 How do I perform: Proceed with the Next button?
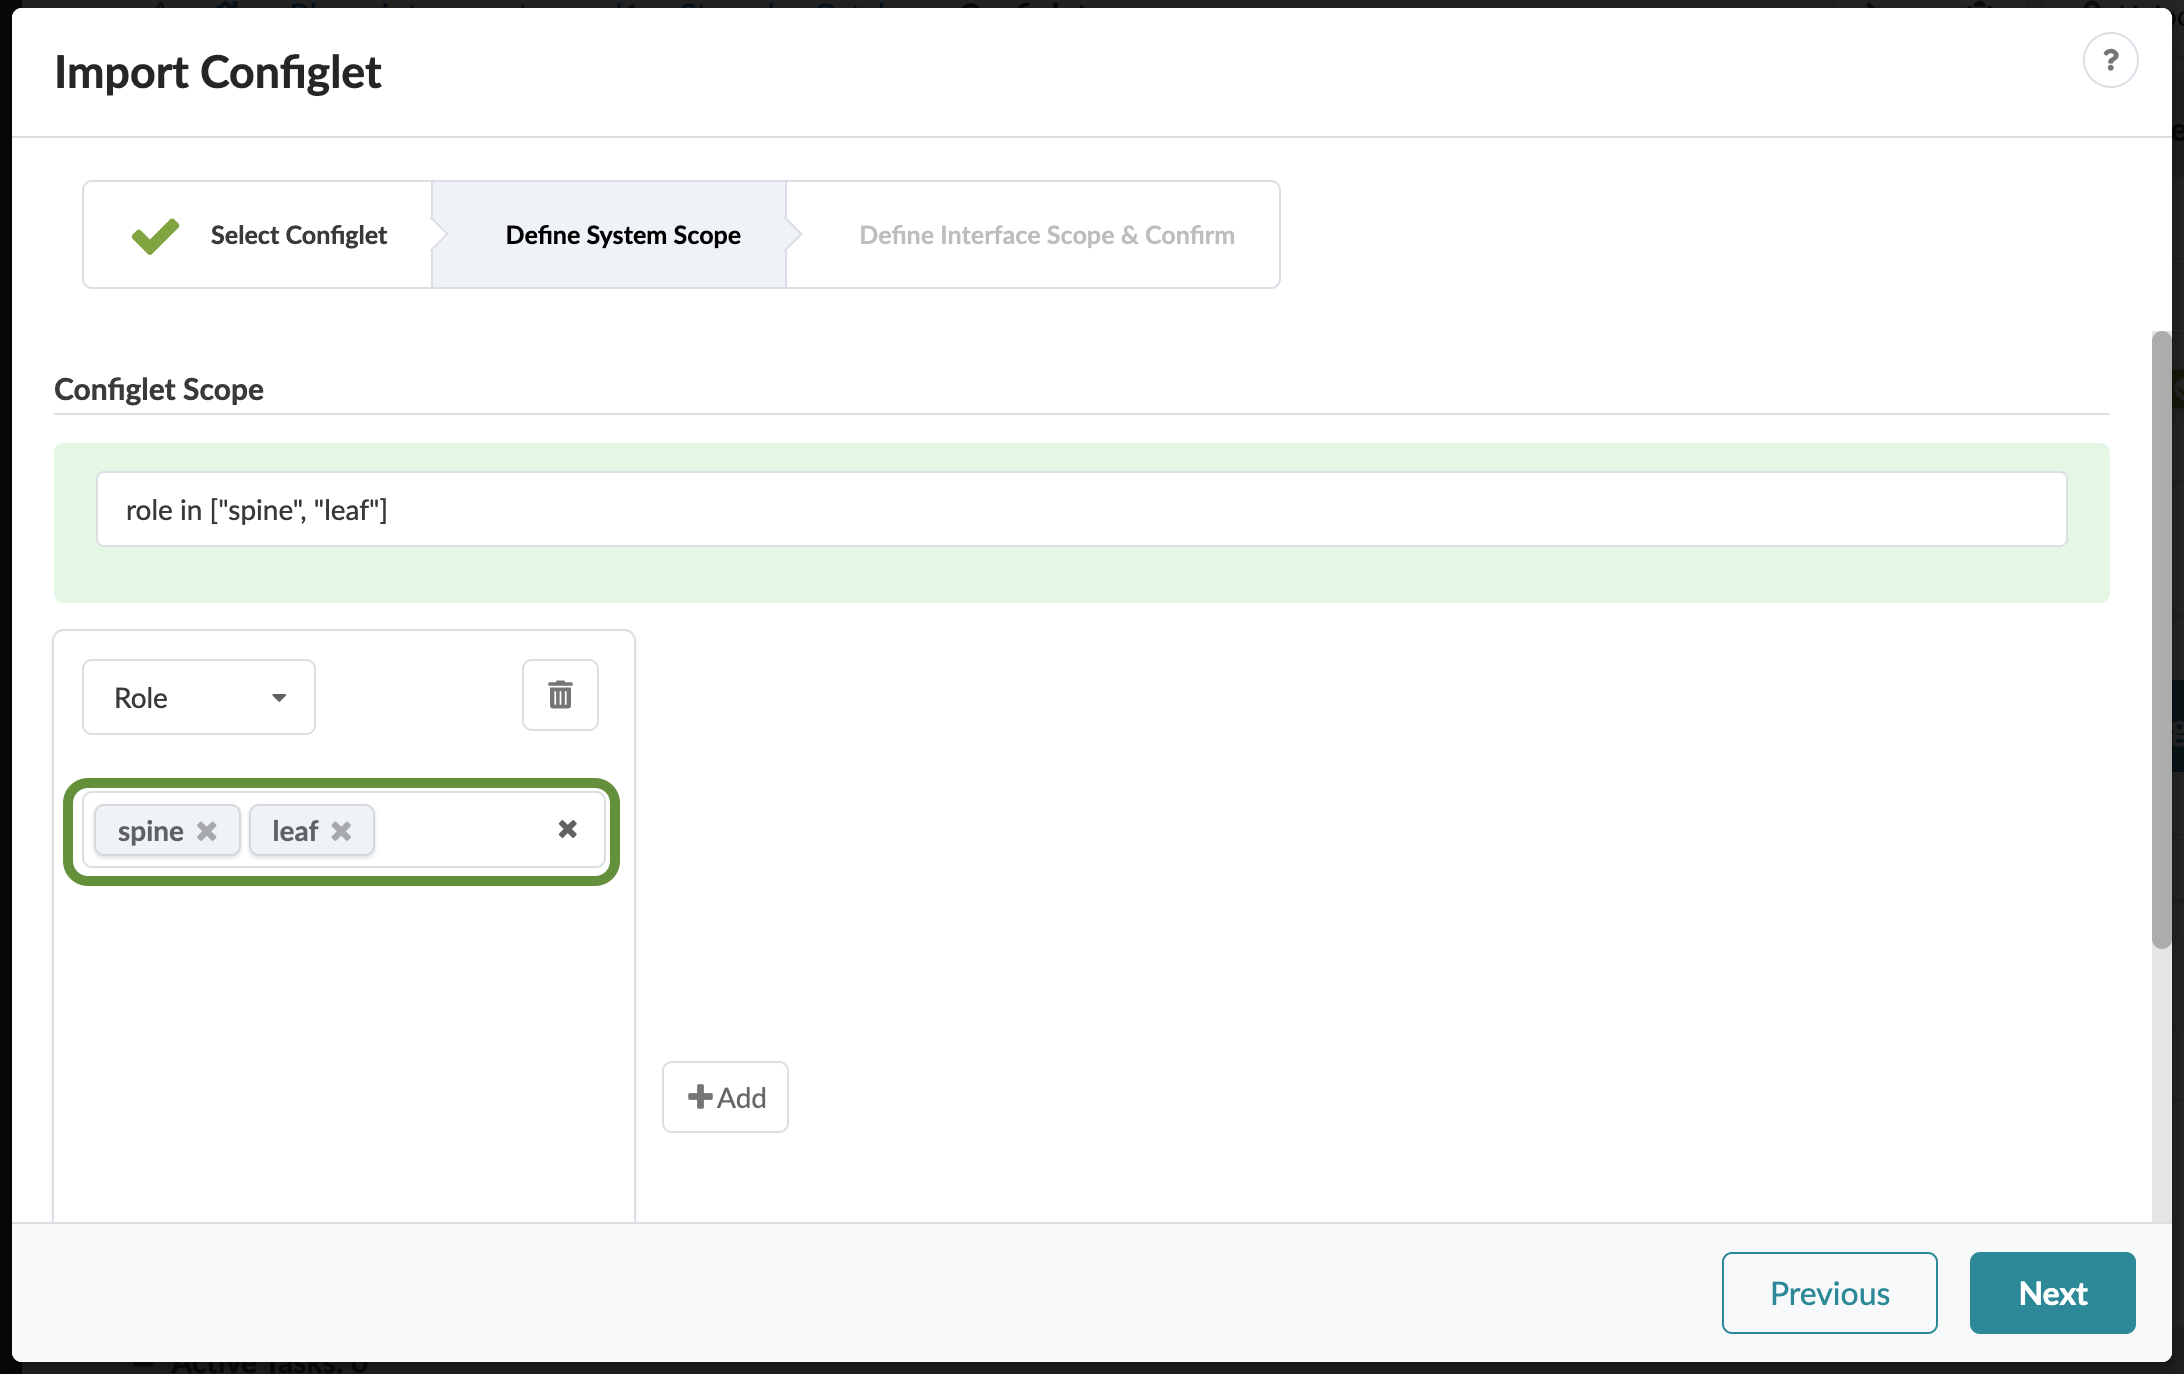[2052, 1293]
